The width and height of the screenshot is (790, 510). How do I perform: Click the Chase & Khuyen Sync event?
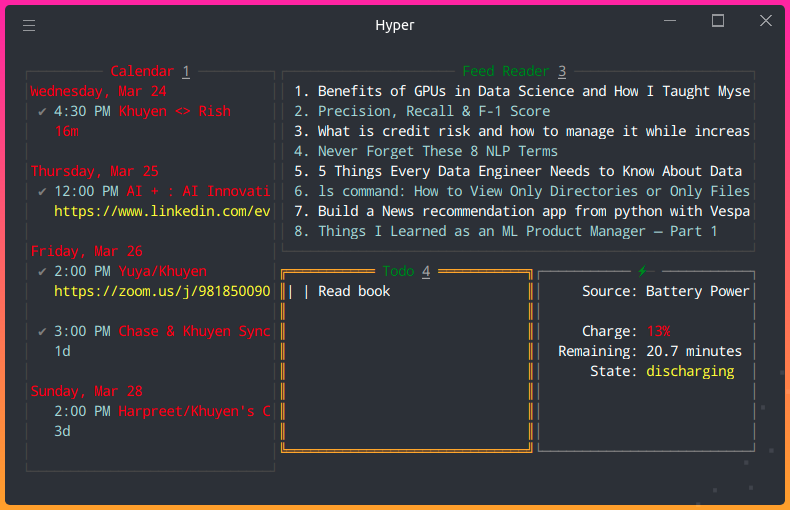pyautogui.click(x=194, y=332)
